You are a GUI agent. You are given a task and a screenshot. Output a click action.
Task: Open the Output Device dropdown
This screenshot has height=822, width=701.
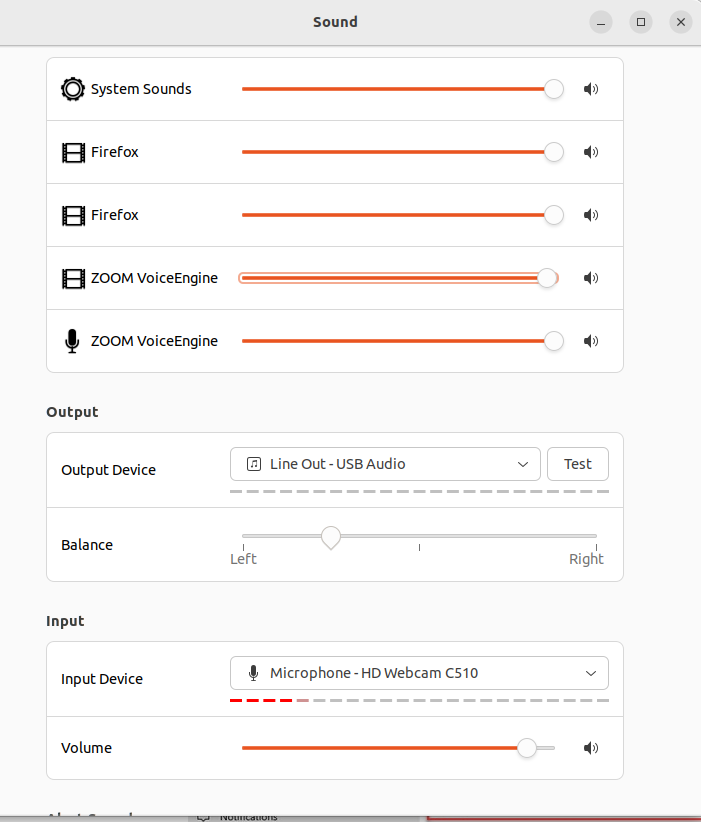click(385, 464)
